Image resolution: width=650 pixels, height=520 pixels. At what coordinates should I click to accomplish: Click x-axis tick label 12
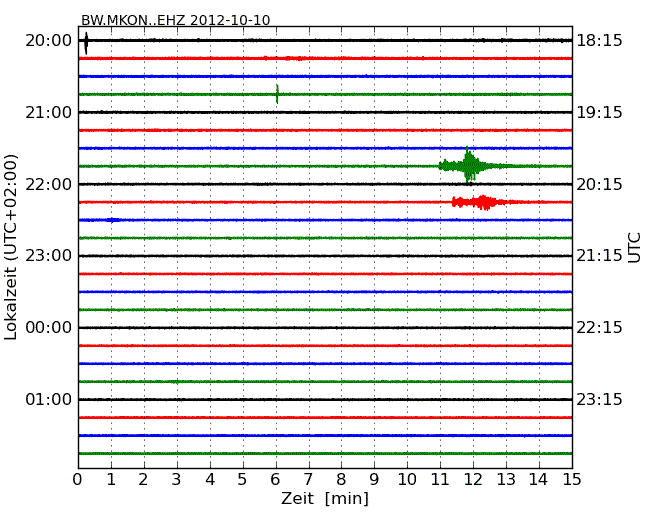473,480
